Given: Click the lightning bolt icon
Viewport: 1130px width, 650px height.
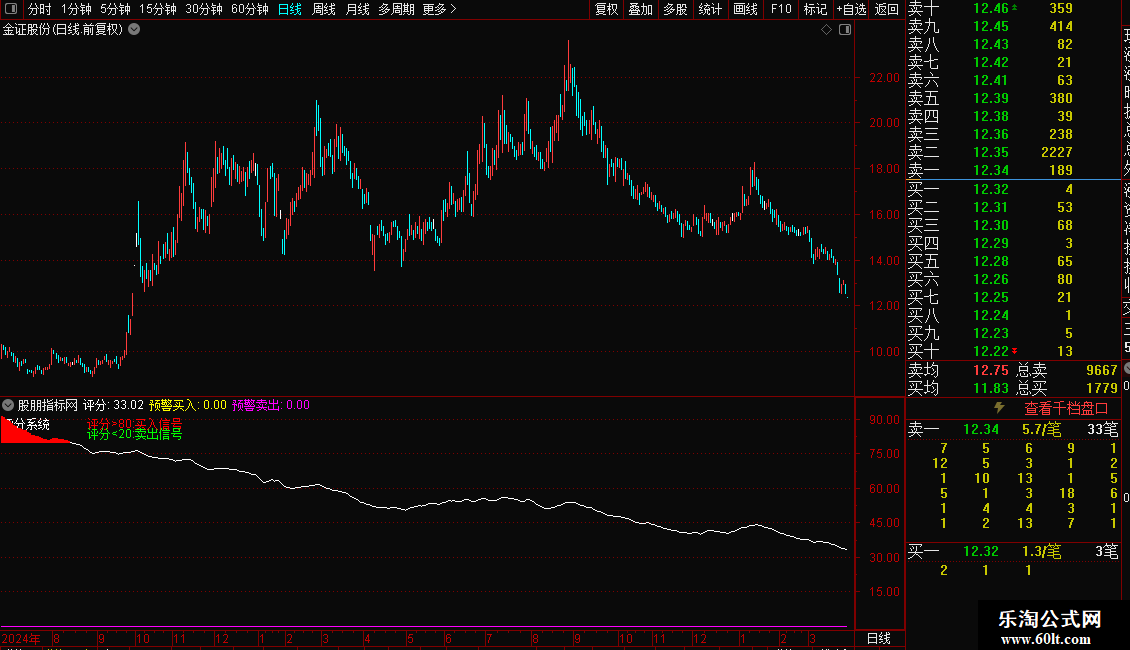Looking at the screenshot, I should point(1000,408).
